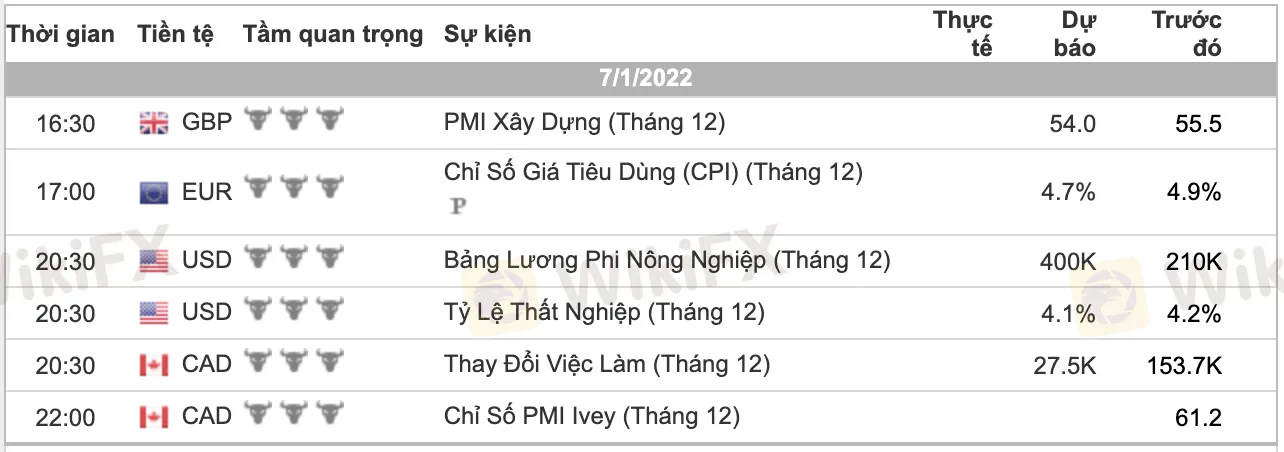Click the first bull icon in the PMI Xây Dựng row
Image resolution: width=1284 pixels, height=452 pixels.
pyautogui.click(x=259, y=121)
